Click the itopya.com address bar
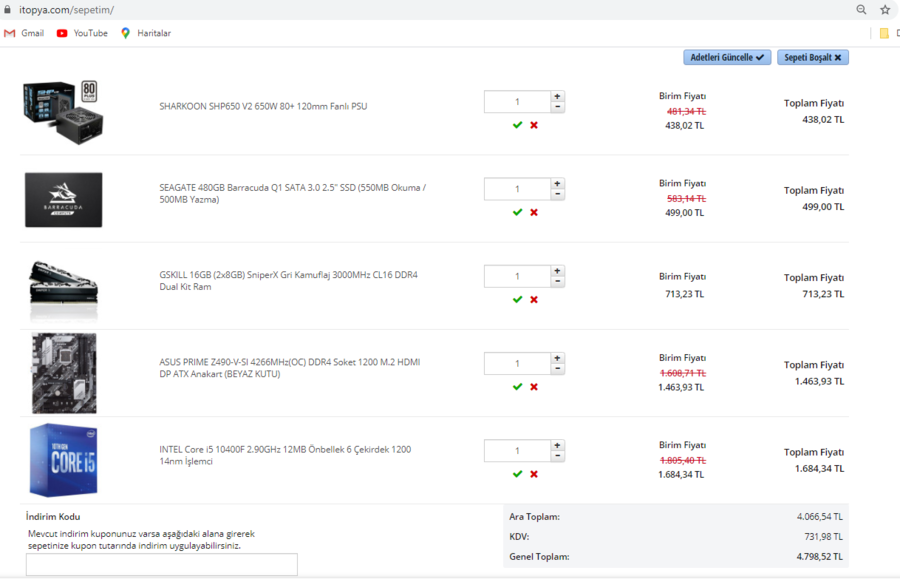The height and width of the screenshot is (579, 900). point(400,10)
